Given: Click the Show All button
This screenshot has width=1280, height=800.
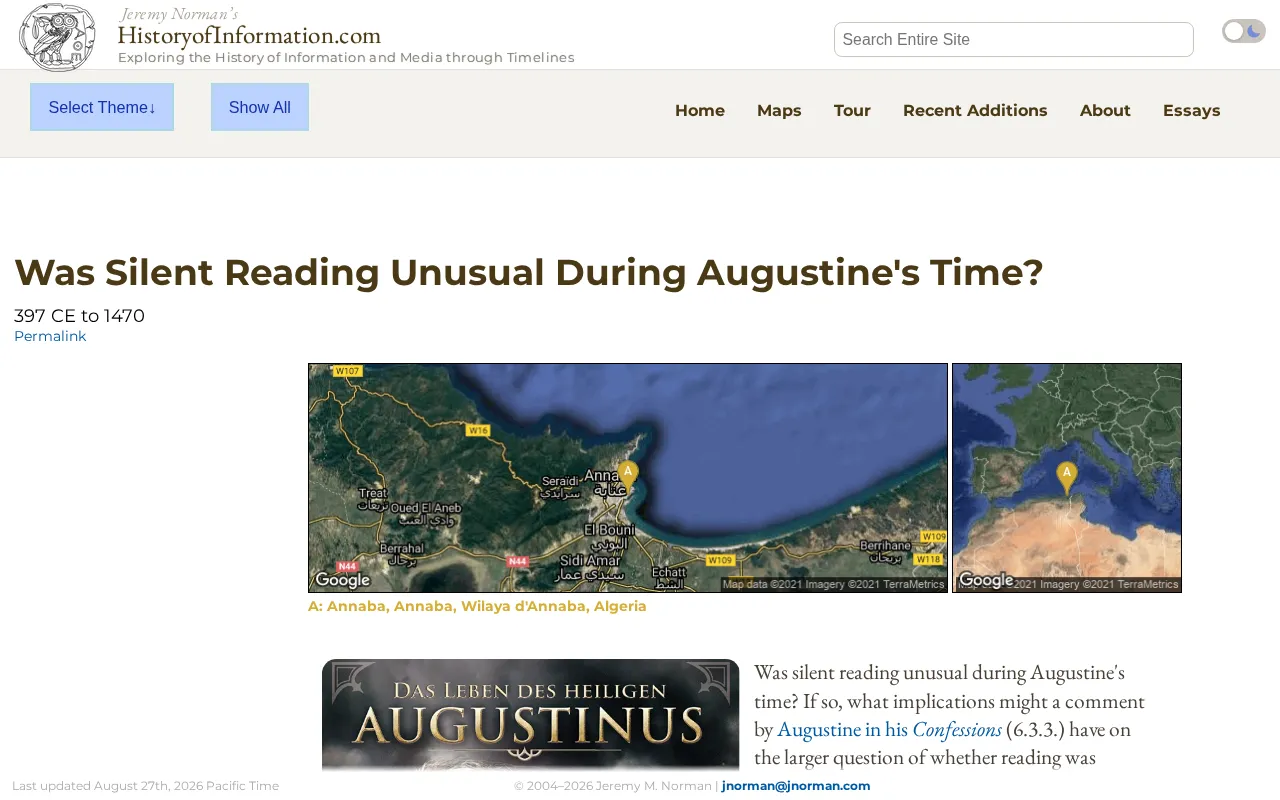Looking at the screenshot, I should pyautogui.click(x=260, y=107).
